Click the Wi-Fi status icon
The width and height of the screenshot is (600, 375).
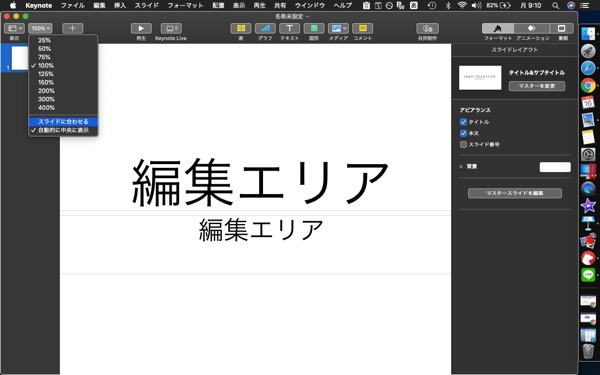462,5
